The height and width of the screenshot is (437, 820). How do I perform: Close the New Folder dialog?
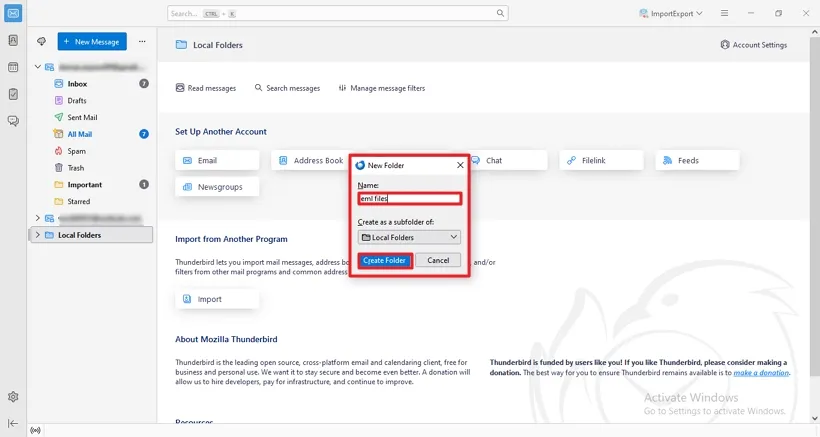click(x=460, y=165)
